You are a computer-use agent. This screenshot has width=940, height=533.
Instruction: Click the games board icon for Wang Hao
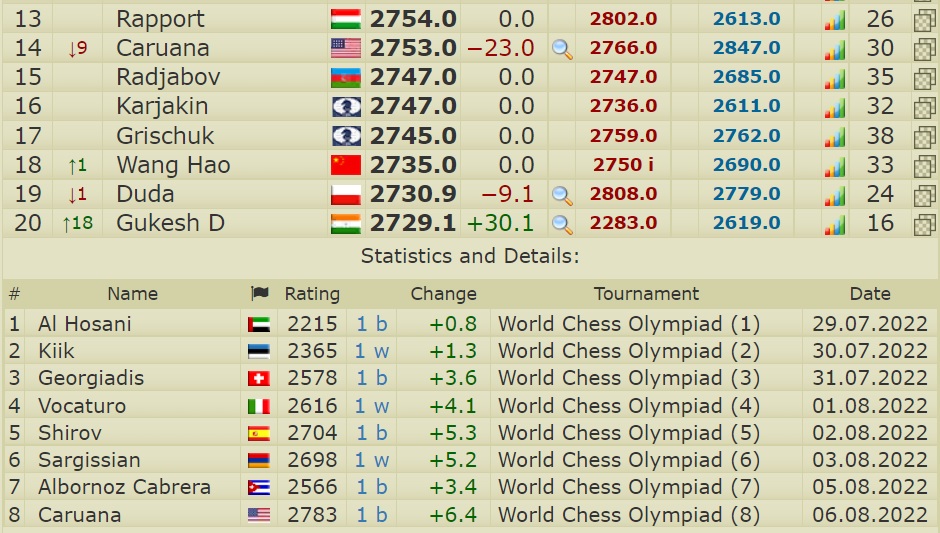(924, 166)
